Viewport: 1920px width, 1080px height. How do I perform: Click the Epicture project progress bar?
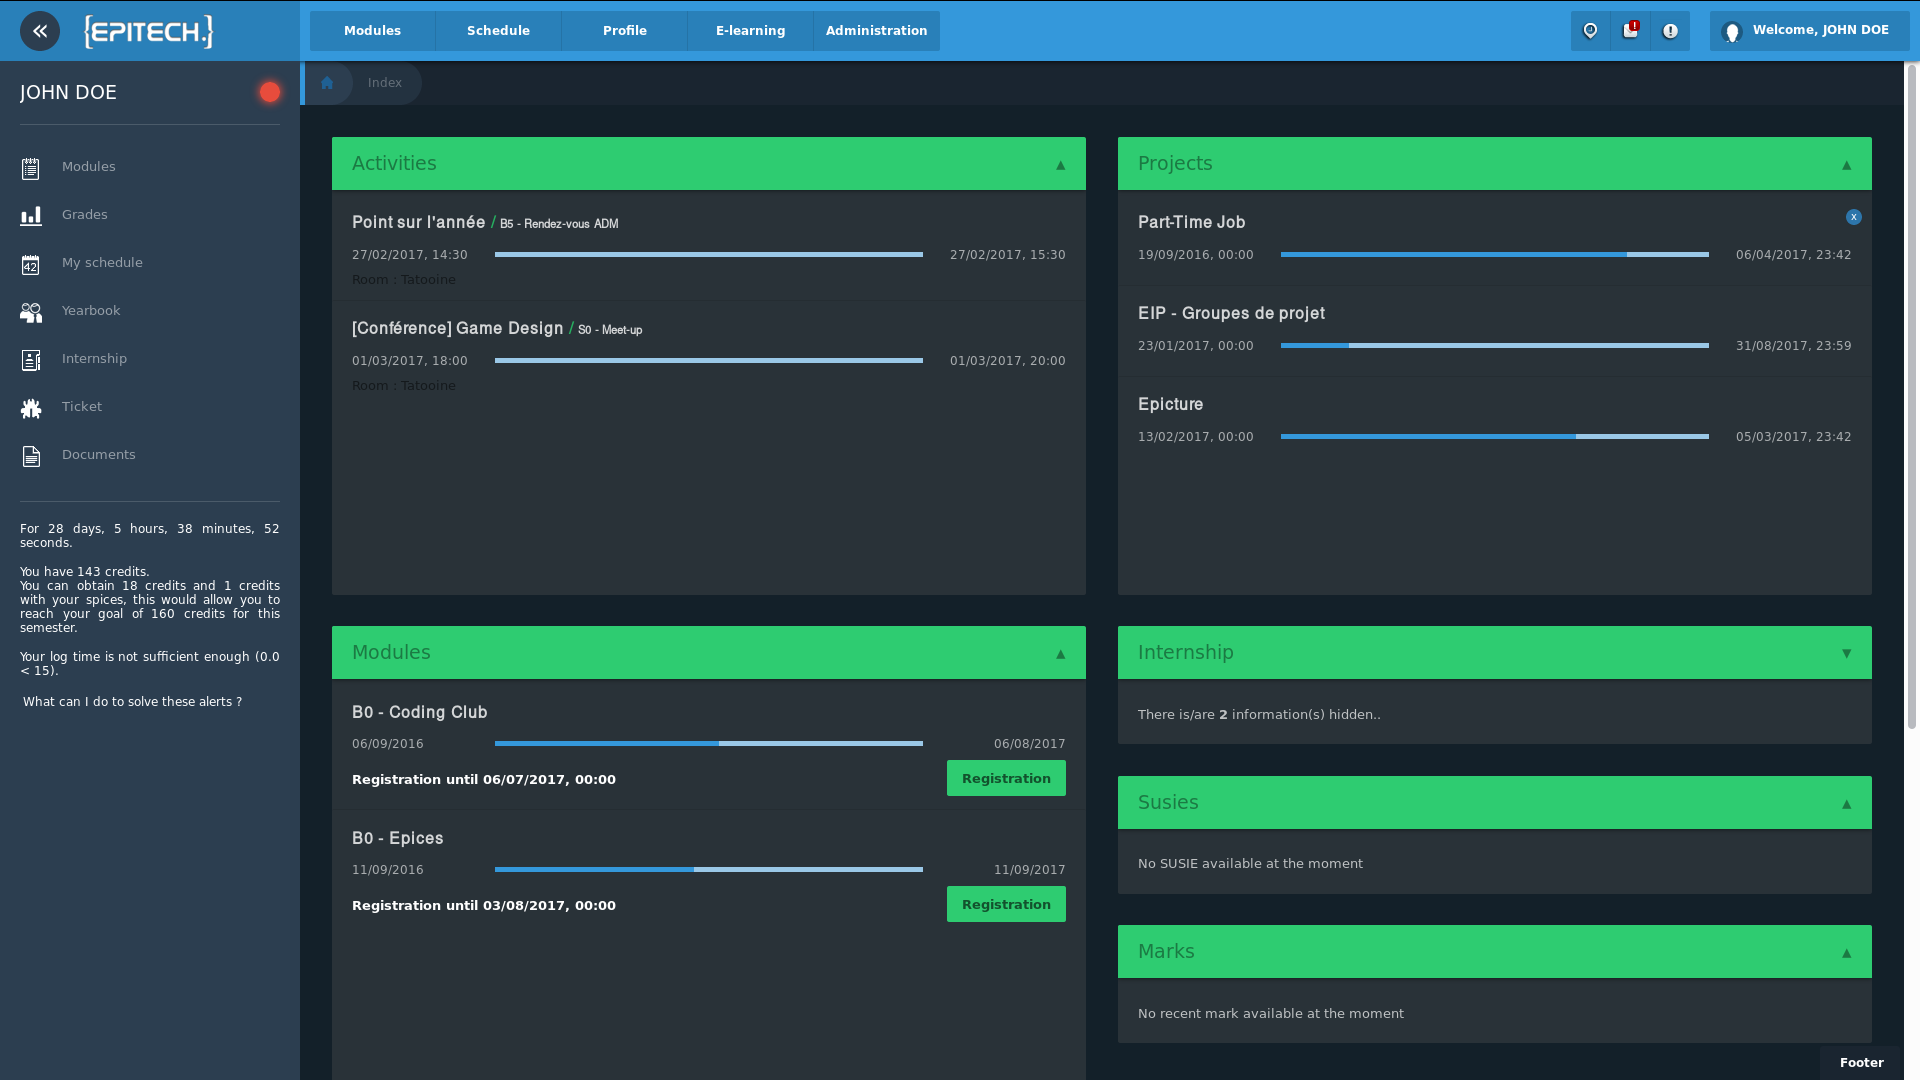(x=1495, y=436)
